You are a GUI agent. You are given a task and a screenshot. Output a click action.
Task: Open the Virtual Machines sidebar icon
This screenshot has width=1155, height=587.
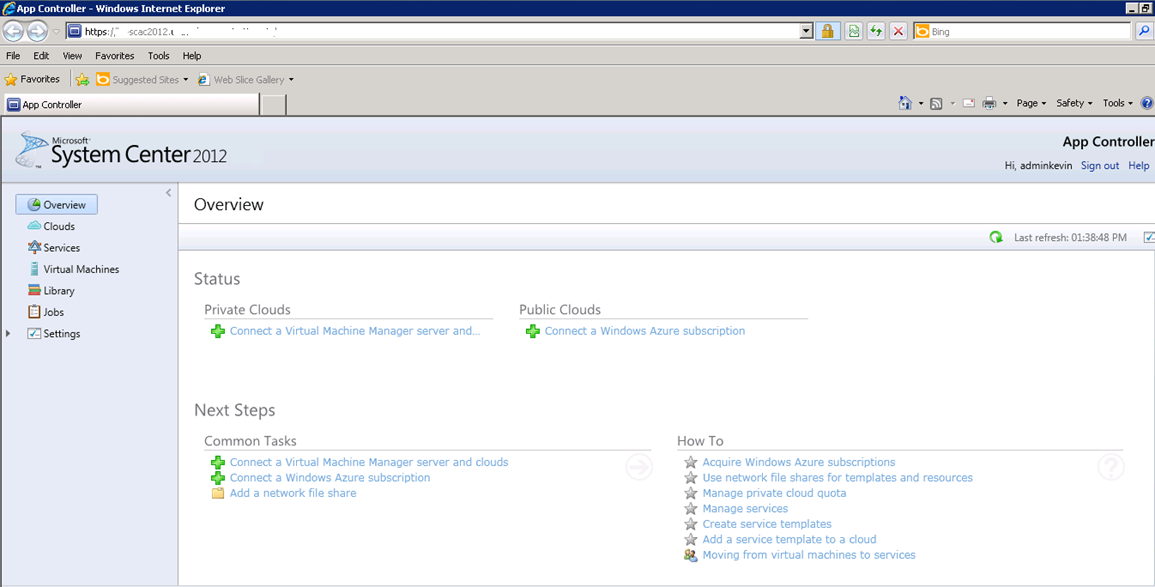(34, 269)
